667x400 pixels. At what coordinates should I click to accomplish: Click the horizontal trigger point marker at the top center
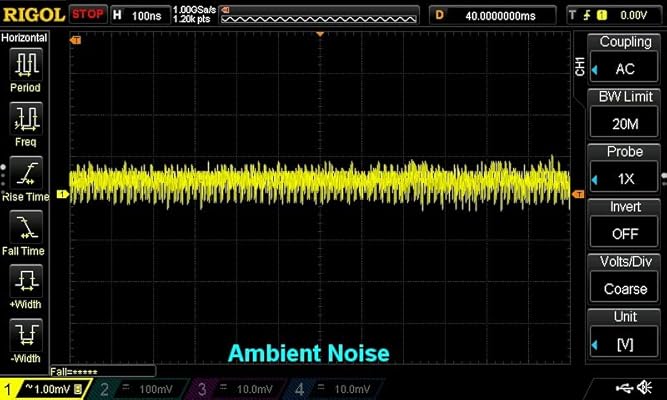tap(320, 34)
